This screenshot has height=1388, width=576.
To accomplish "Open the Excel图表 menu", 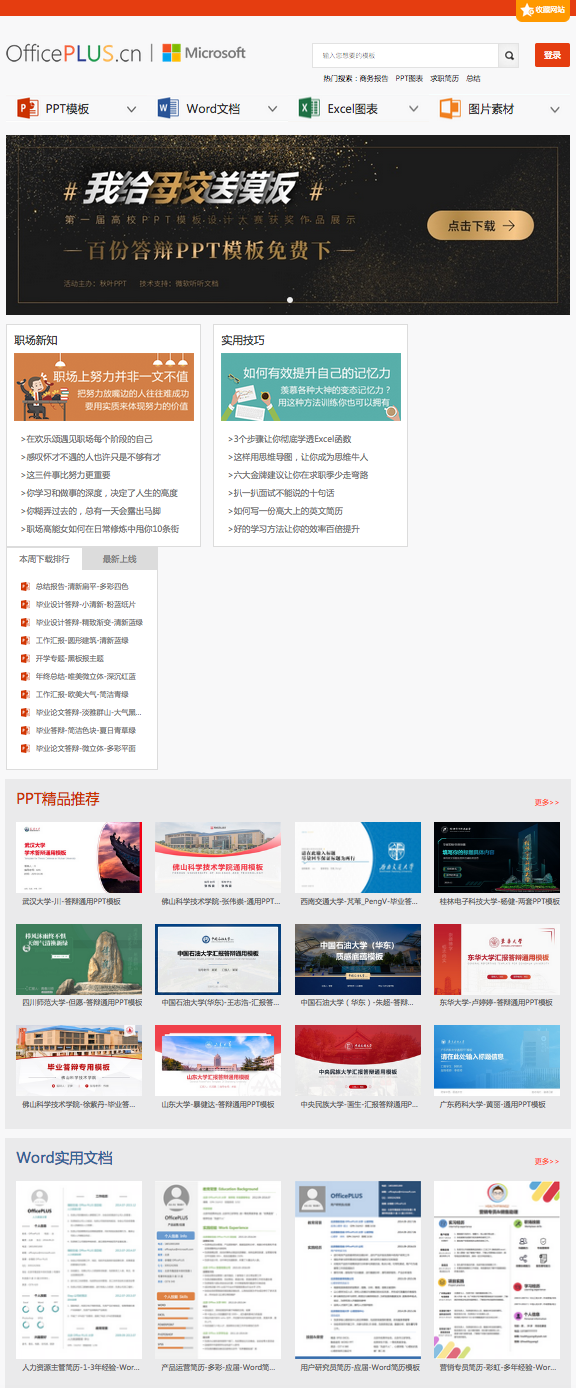I will tap(353, 109).
